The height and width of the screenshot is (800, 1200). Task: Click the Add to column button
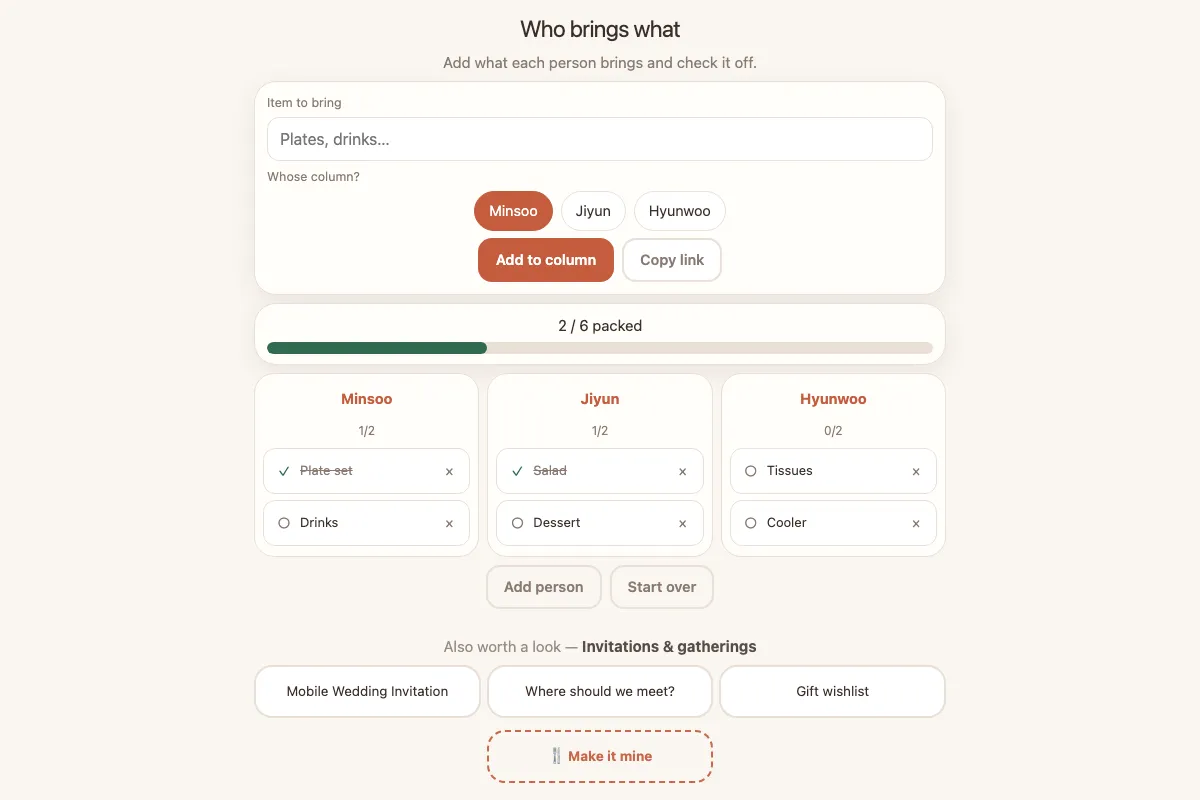[546, 260]
